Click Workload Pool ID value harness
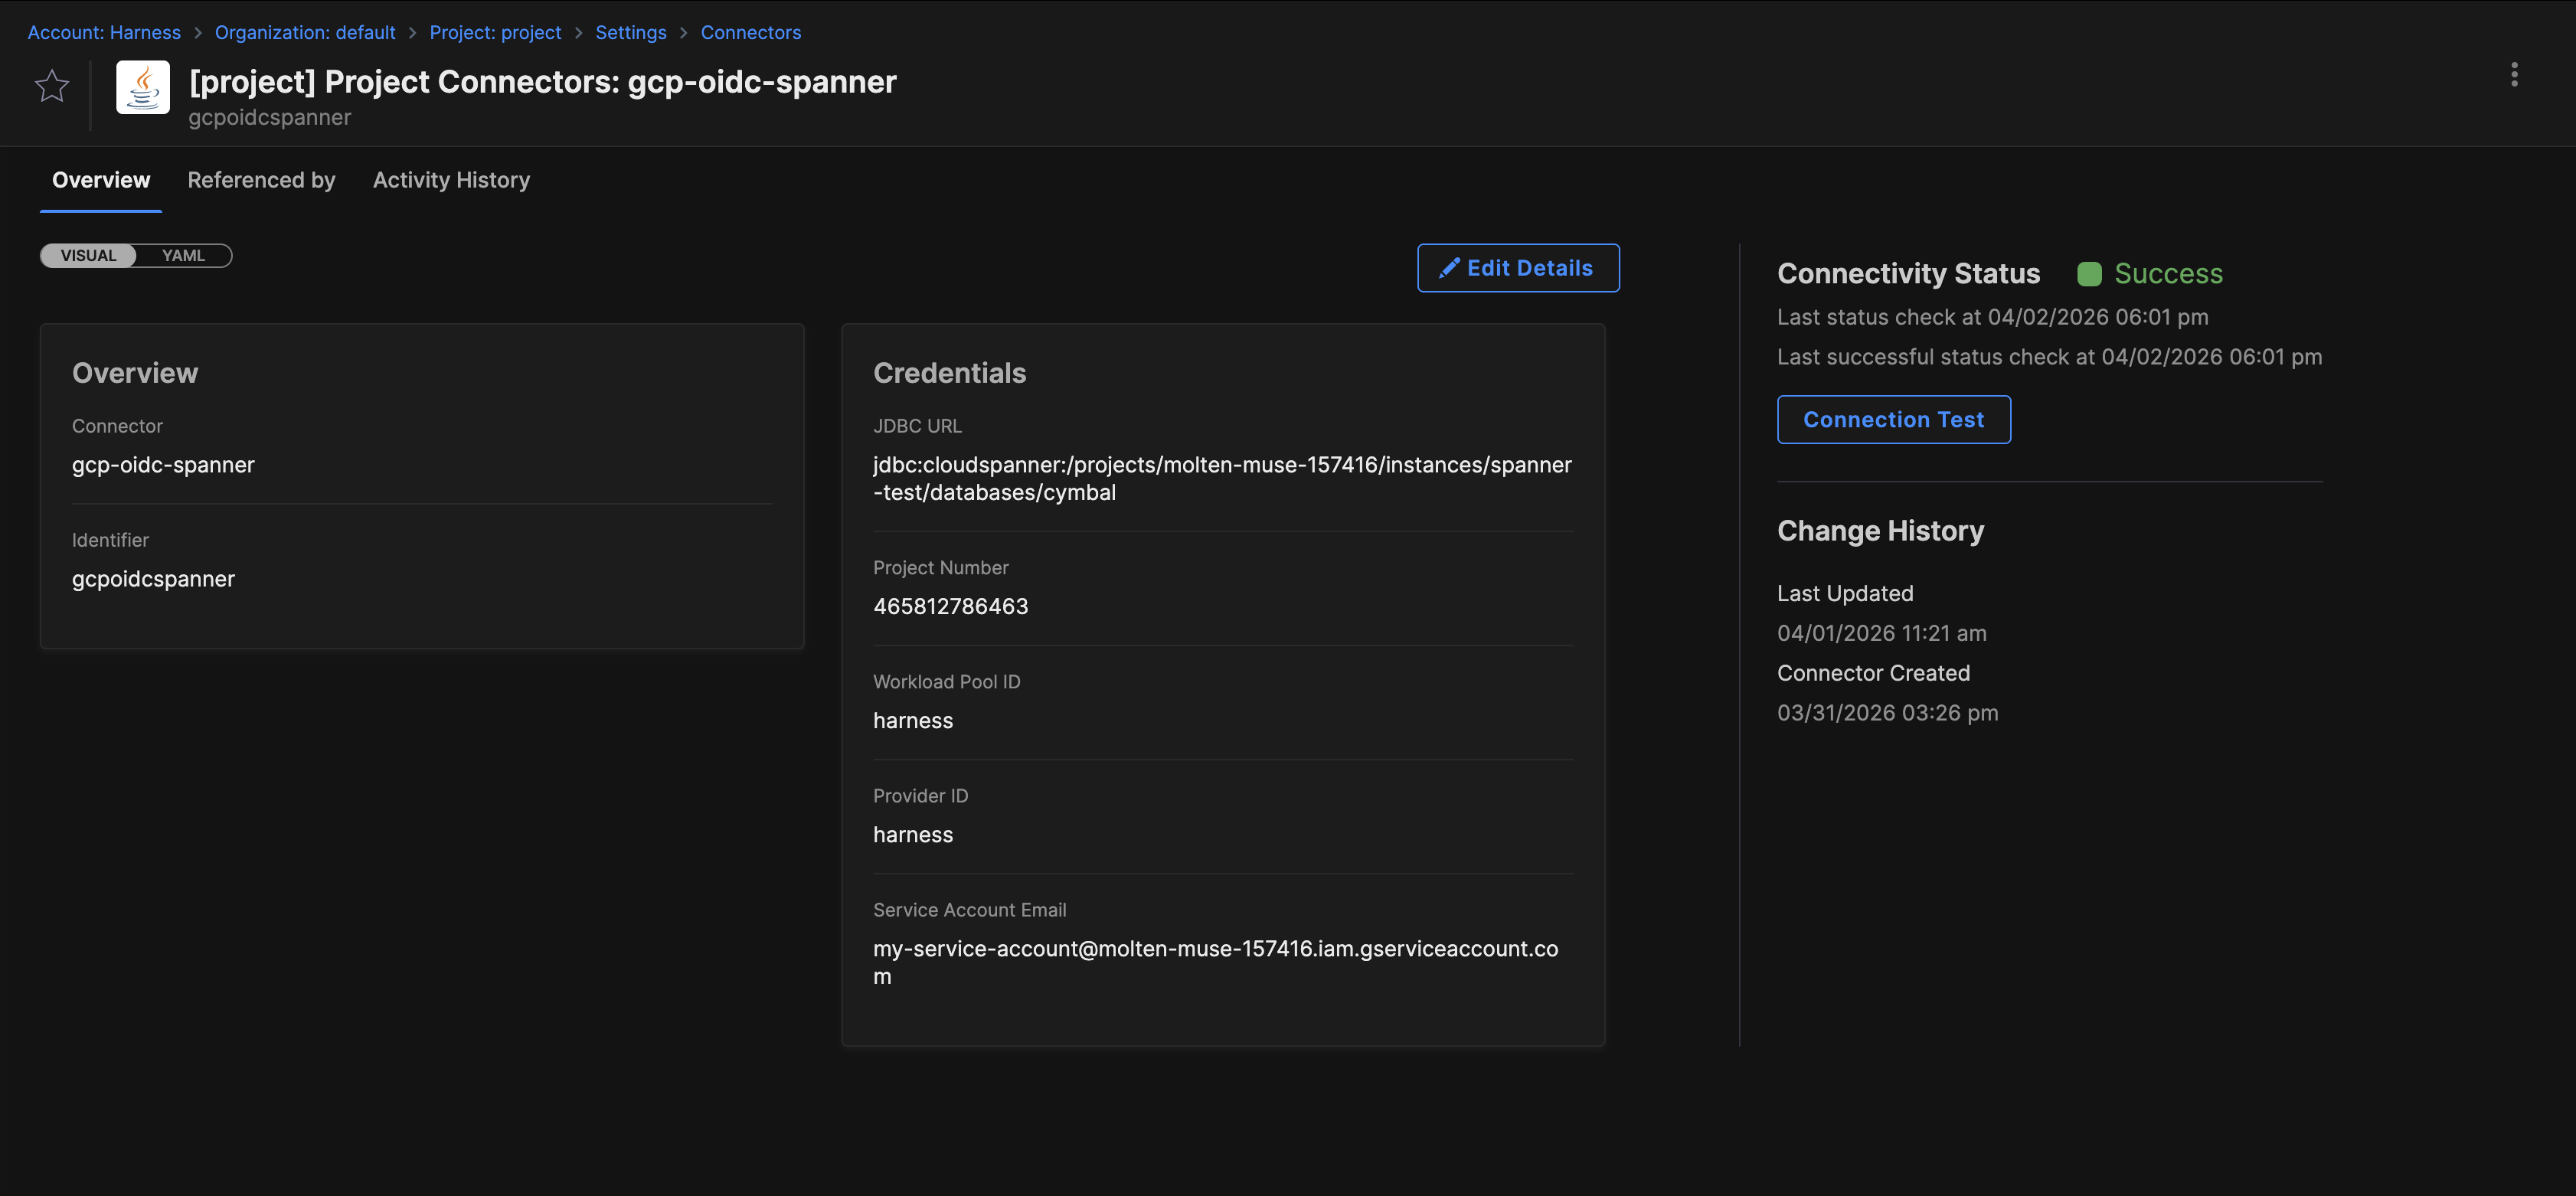Viewport: 2576px width, 1196px height. (912, 720)
